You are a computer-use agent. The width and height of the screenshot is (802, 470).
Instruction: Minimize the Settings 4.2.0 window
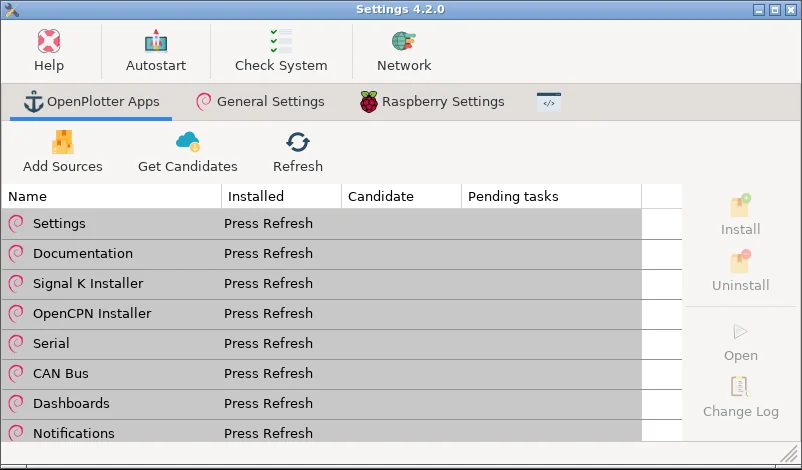(x=759, y=10)
